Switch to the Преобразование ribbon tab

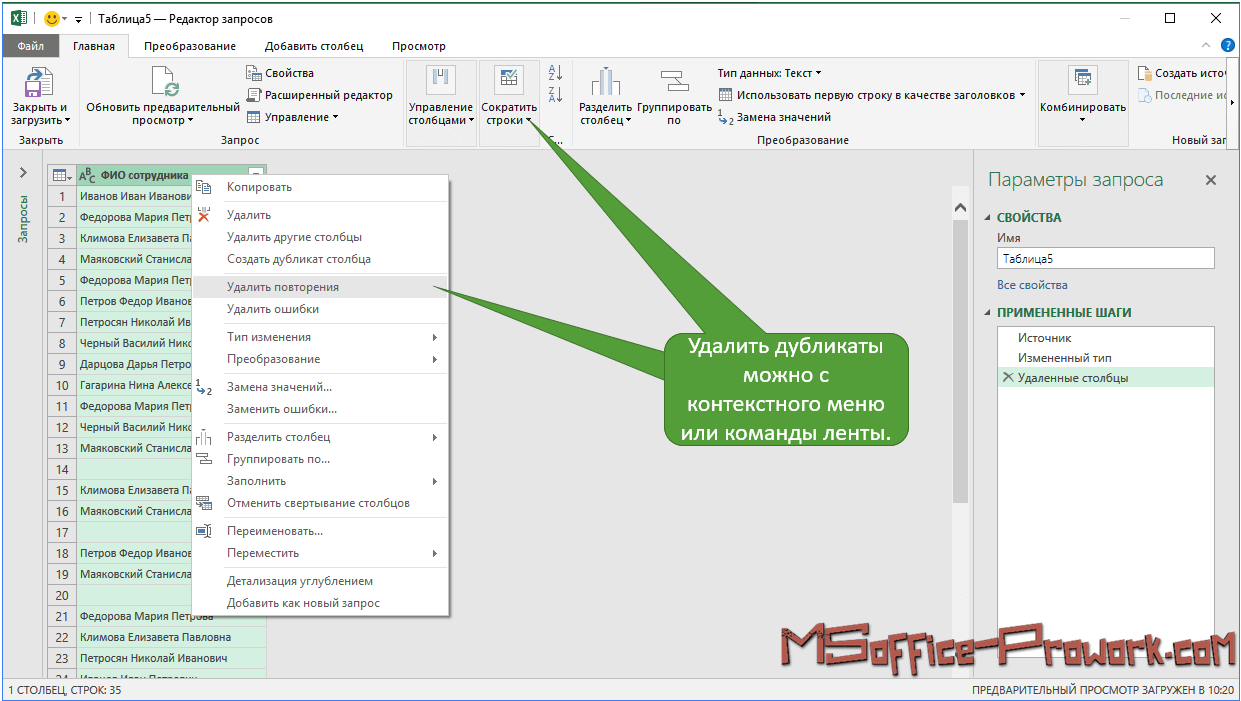click(189, 46)
